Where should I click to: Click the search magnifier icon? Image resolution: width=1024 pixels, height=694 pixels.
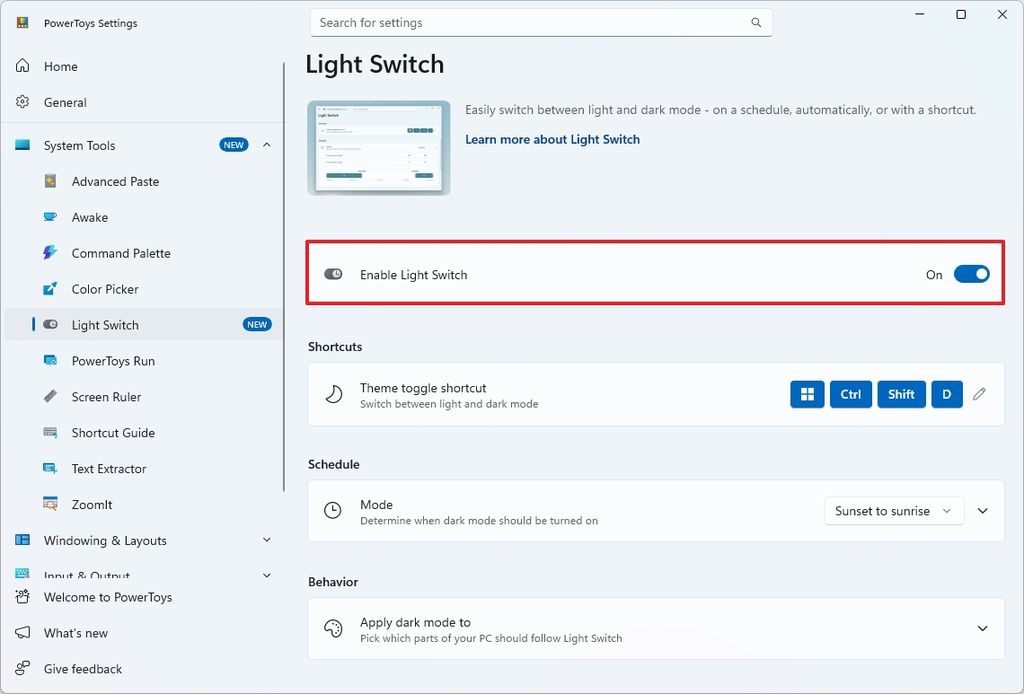pyautogui.click(x=756, y=23)
